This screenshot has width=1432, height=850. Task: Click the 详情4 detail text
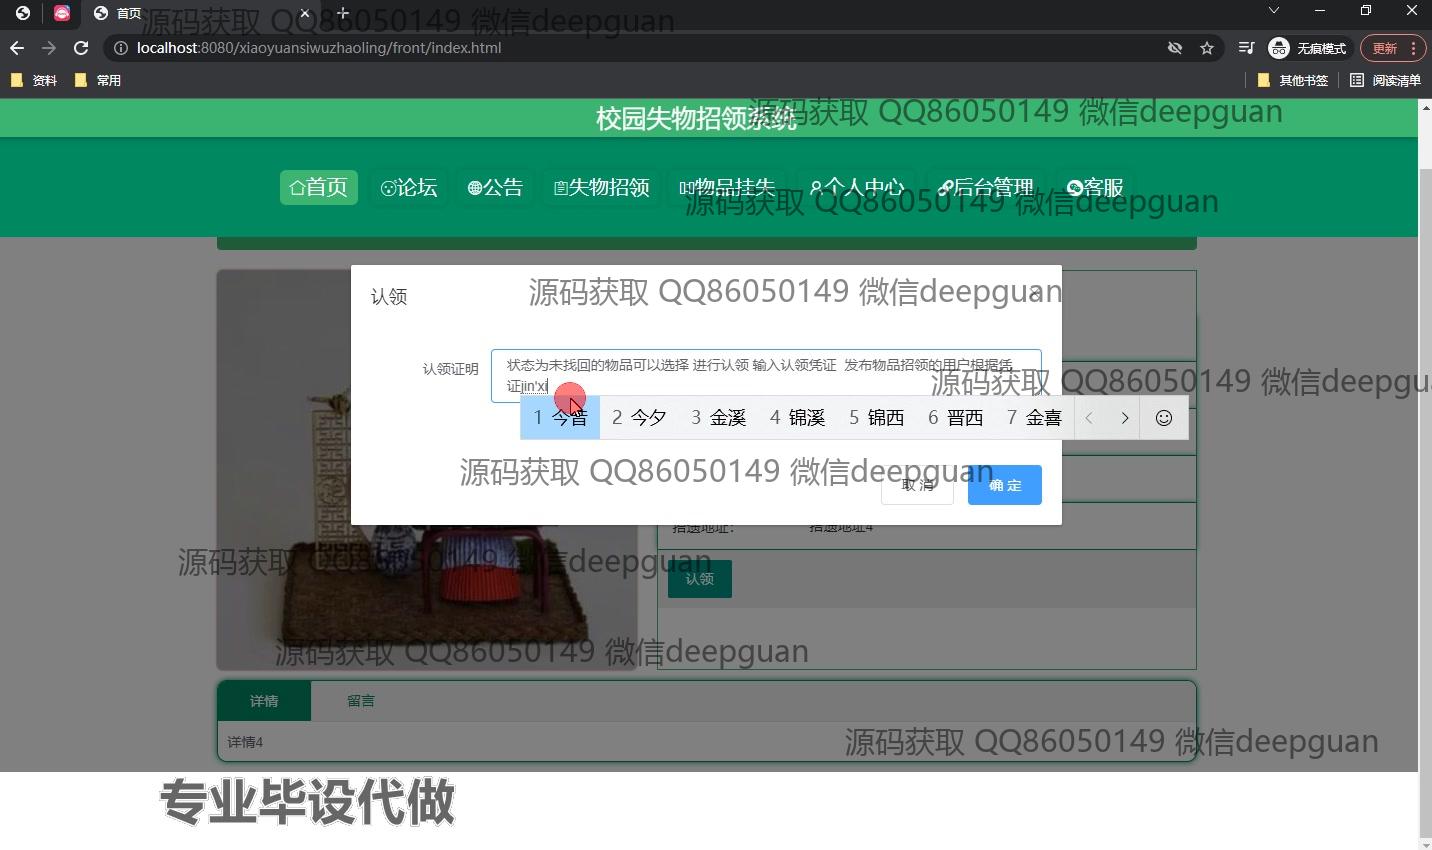coord(245,742)
